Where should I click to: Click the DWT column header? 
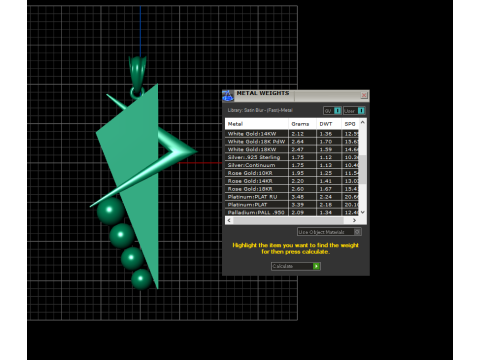[x=329, y=124]
